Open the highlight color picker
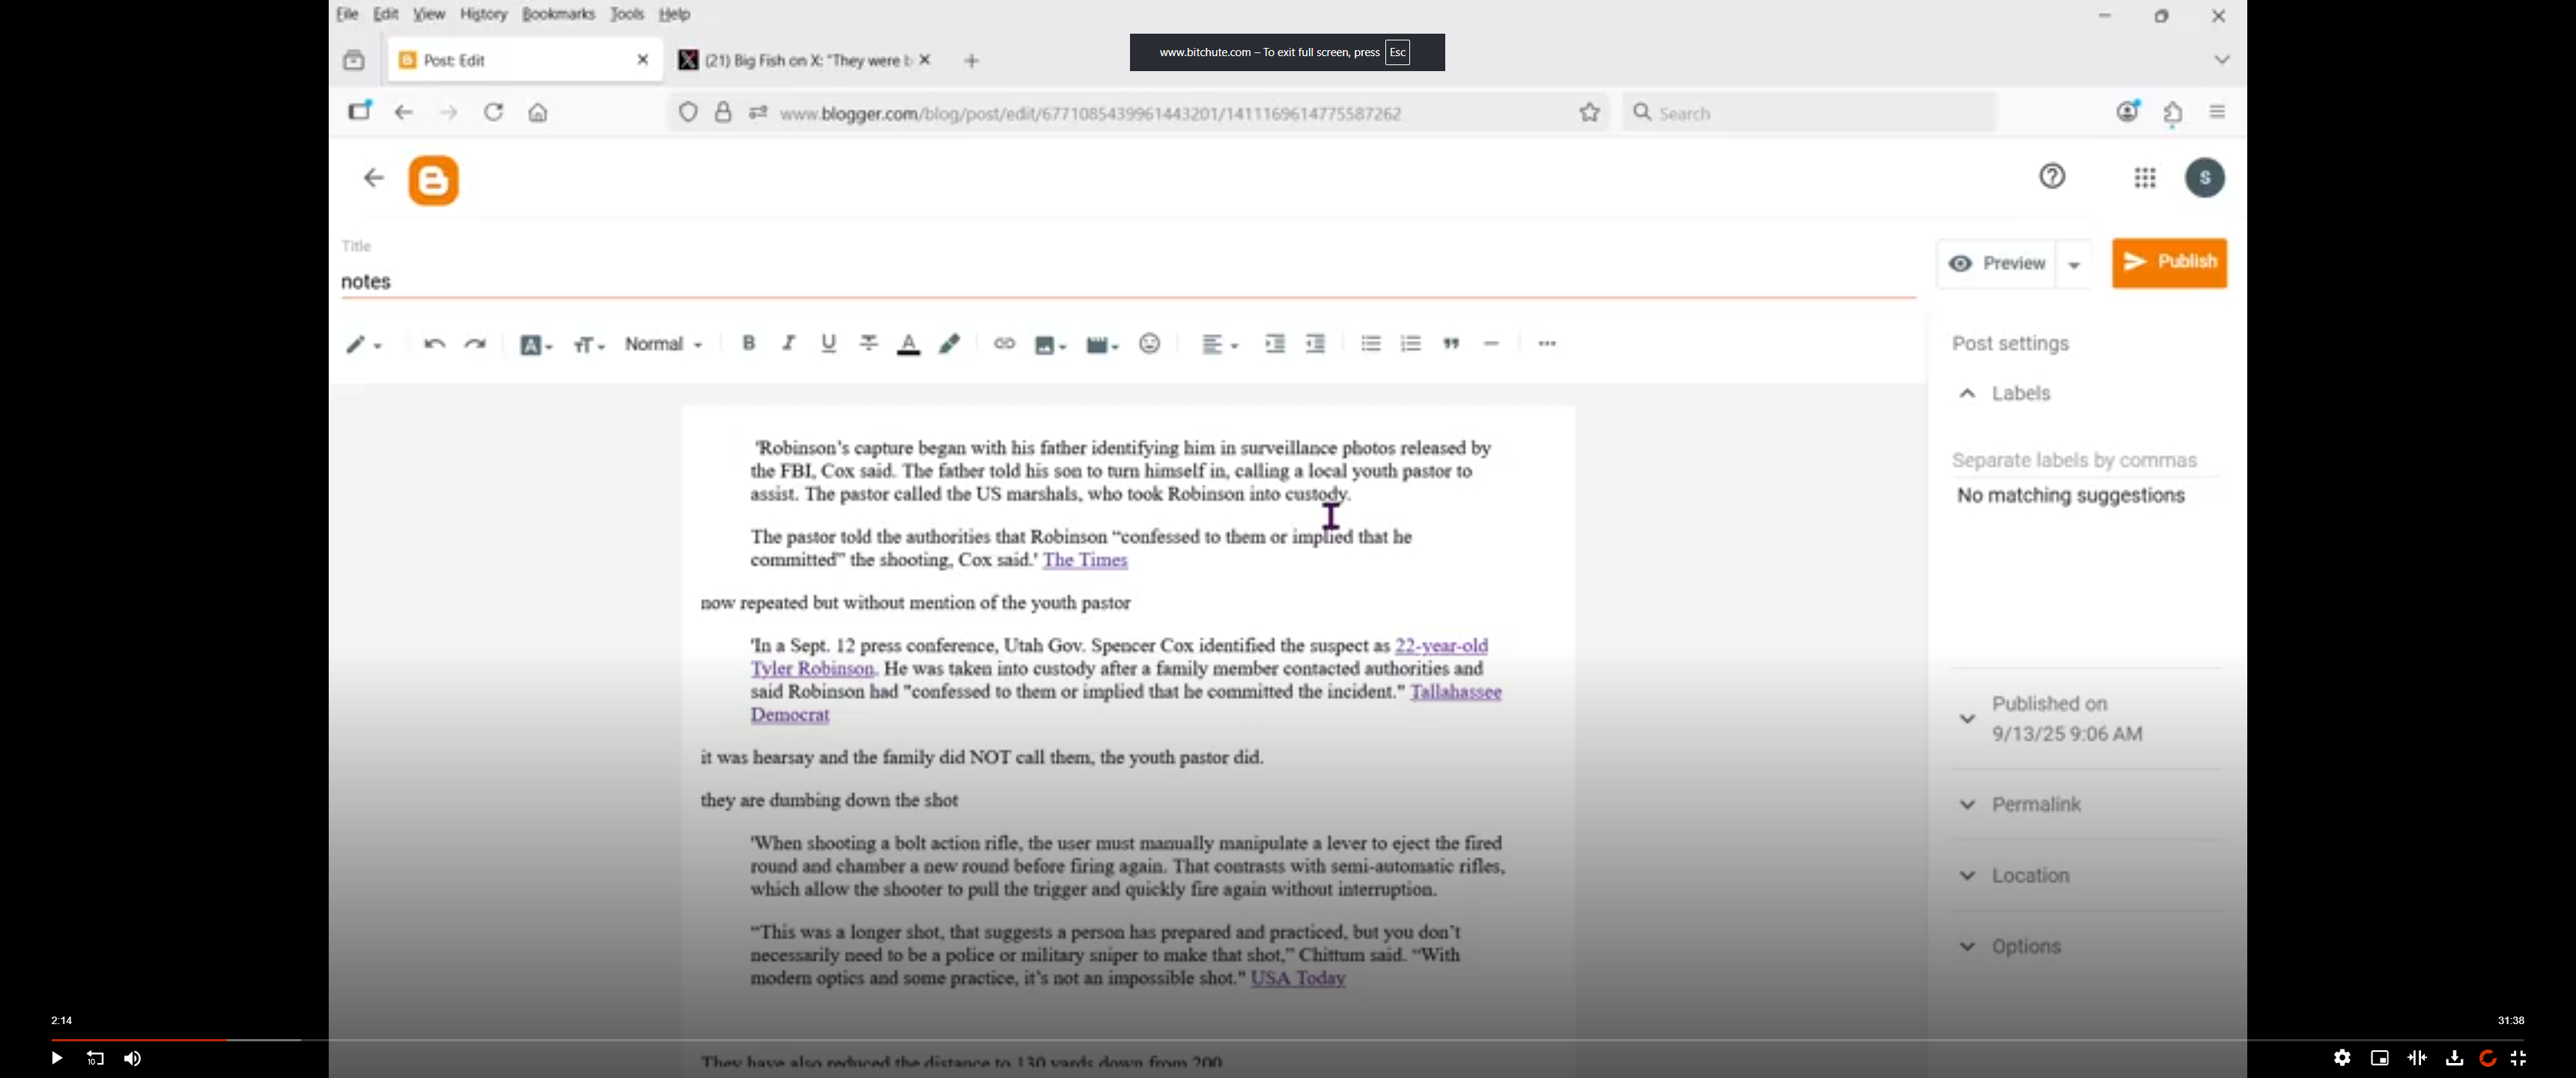 coord(949,344)
